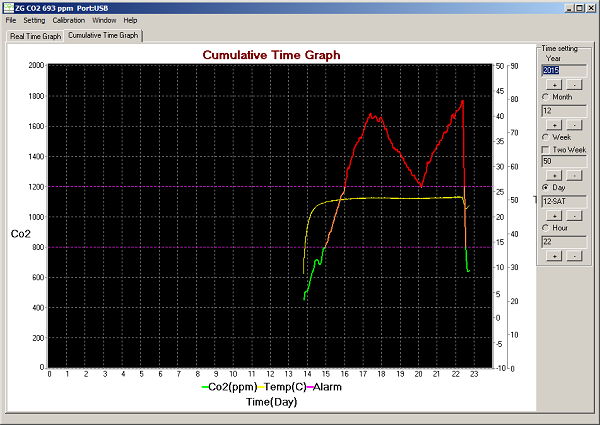Increase the Week with plus button
Screen dimensions: 600x425
tap(554, 175)
